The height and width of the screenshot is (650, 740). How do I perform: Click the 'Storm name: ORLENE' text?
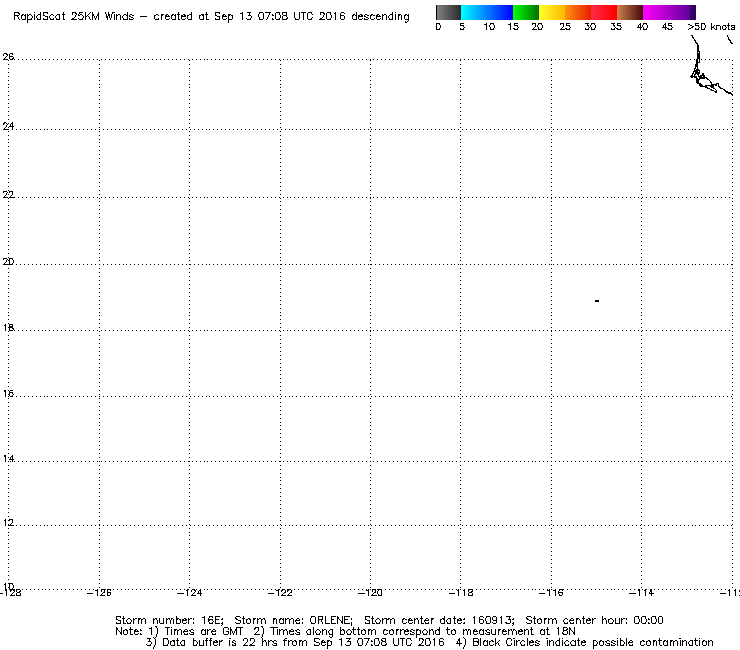pos(294,620)
